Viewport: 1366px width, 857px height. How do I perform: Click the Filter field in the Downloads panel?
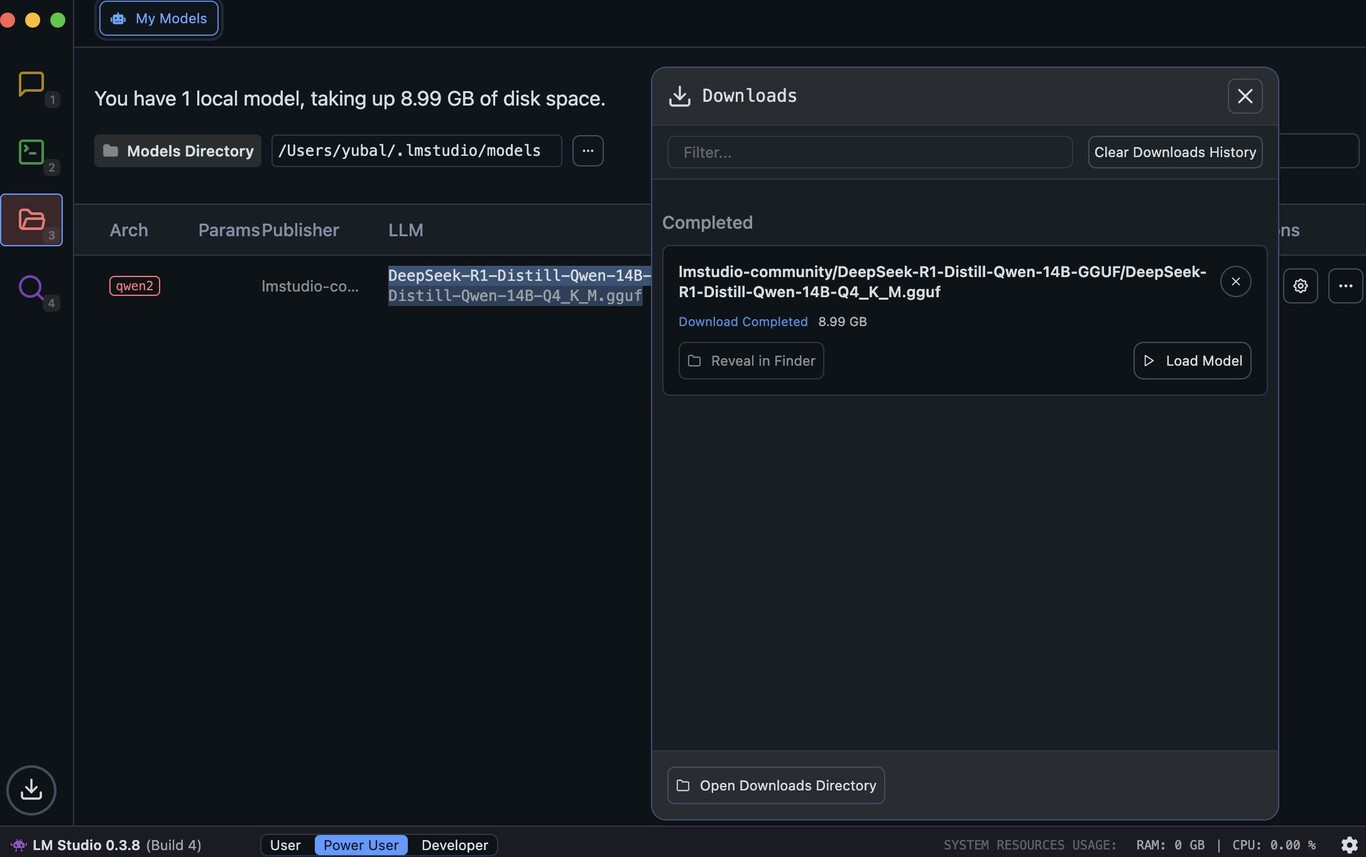[869, 151]
